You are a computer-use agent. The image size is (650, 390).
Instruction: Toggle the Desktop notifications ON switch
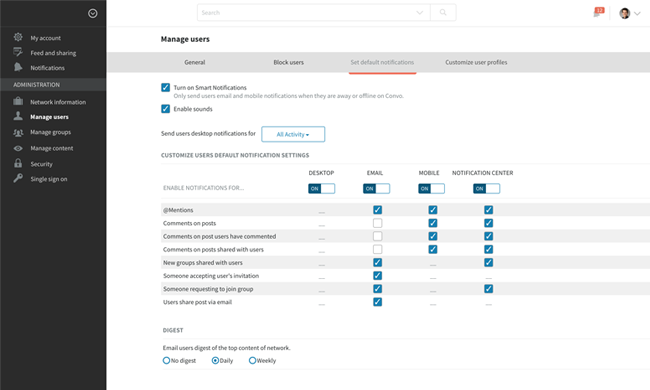[x=321, y=189]
